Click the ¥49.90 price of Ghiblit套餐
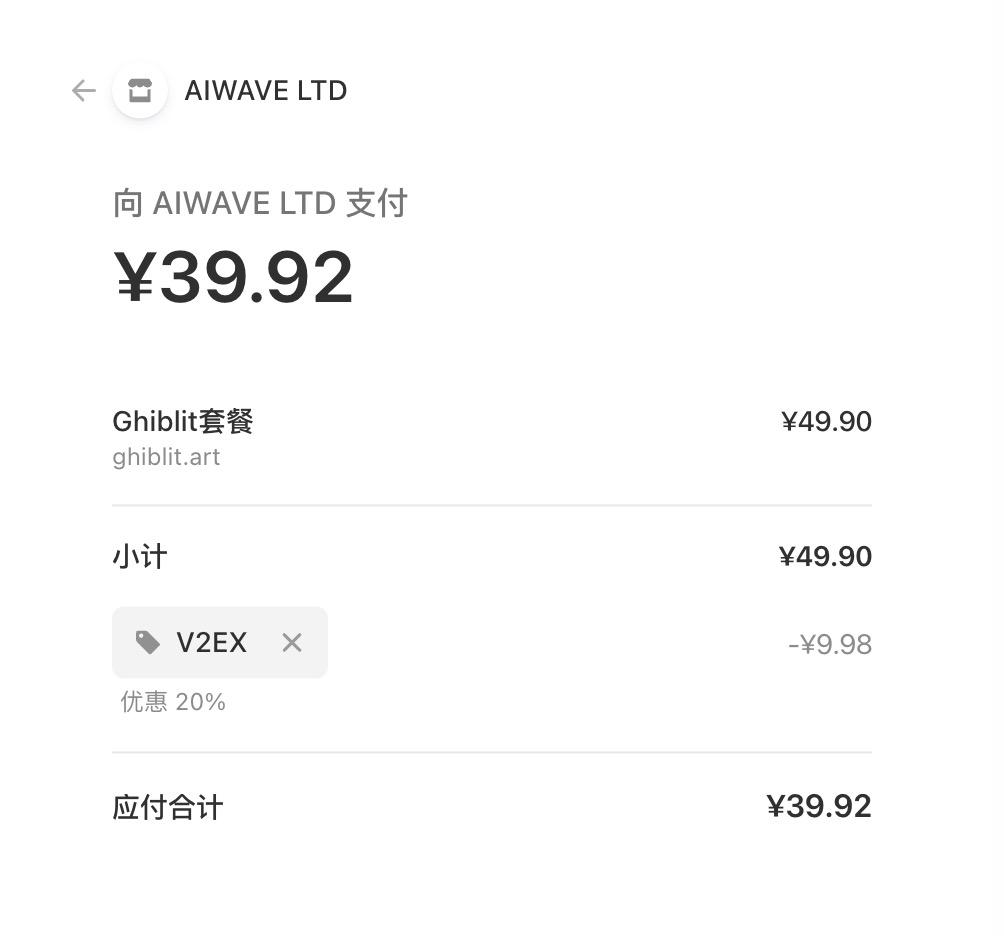The width and height of the screenshot is (1004, 936). (826, 422)
